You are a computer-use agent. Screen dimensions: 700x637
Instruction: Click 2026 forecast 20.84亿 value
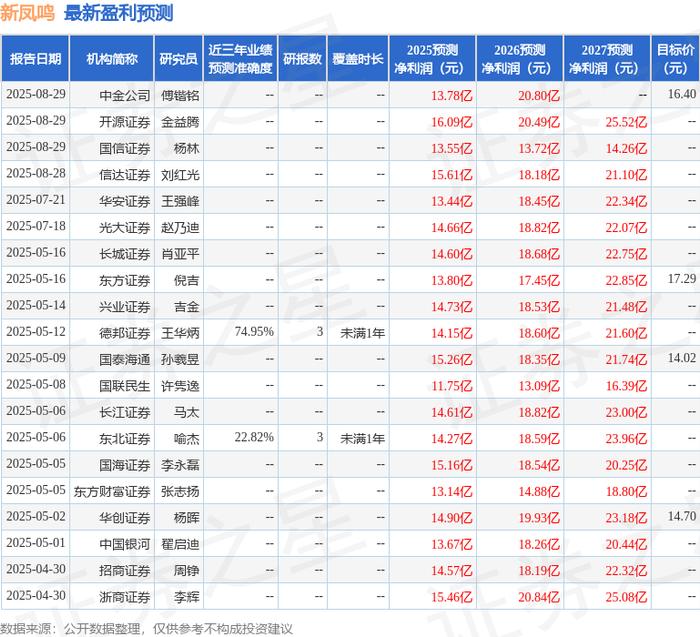tap(539, 597)
